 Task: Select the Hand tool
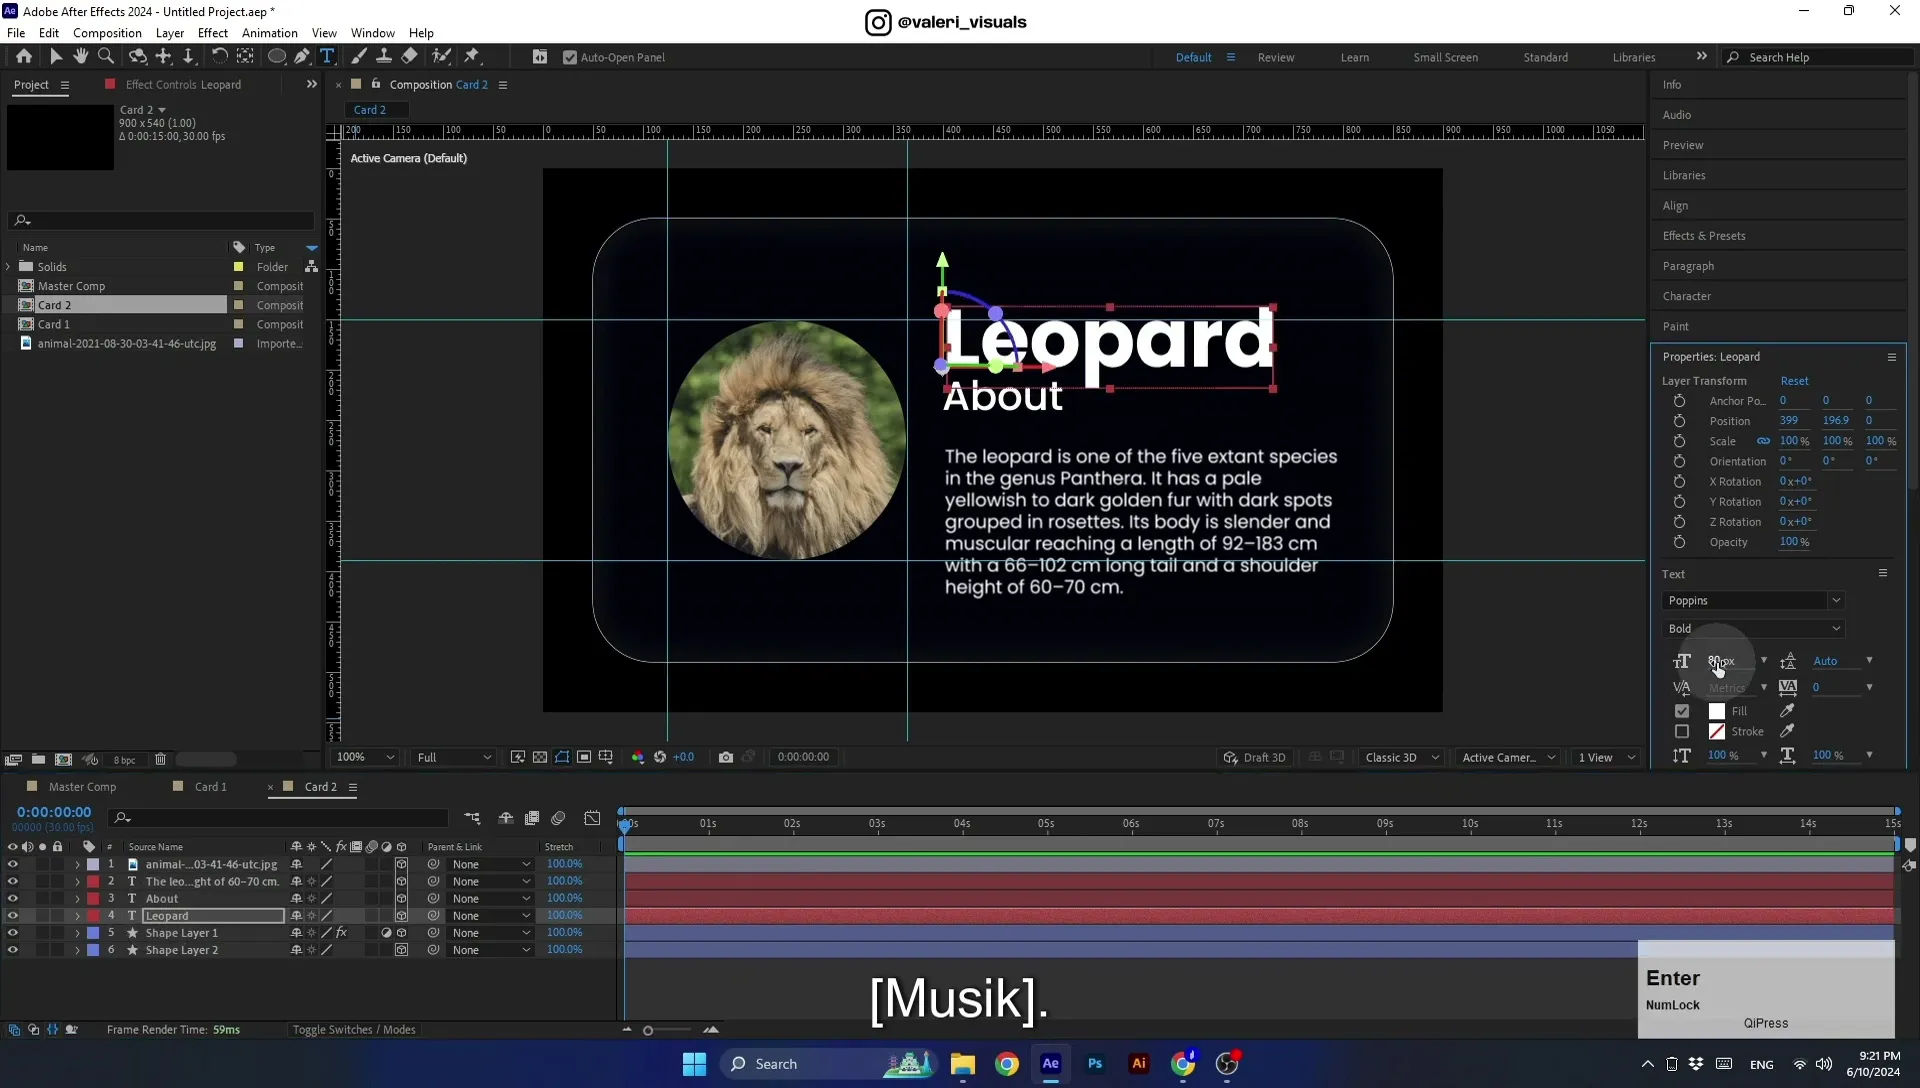pyautogui.click(x=81, y=57)
